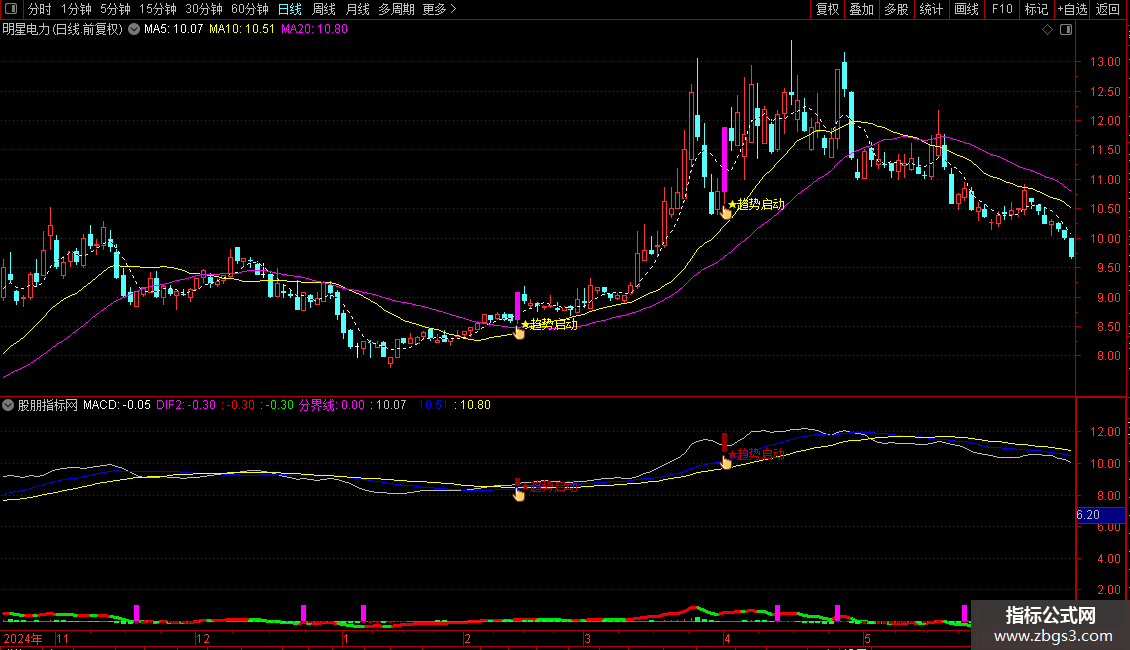1130x650 pixels.
Task: Click the 叠加 overlay button
Action: click(861, 9)
